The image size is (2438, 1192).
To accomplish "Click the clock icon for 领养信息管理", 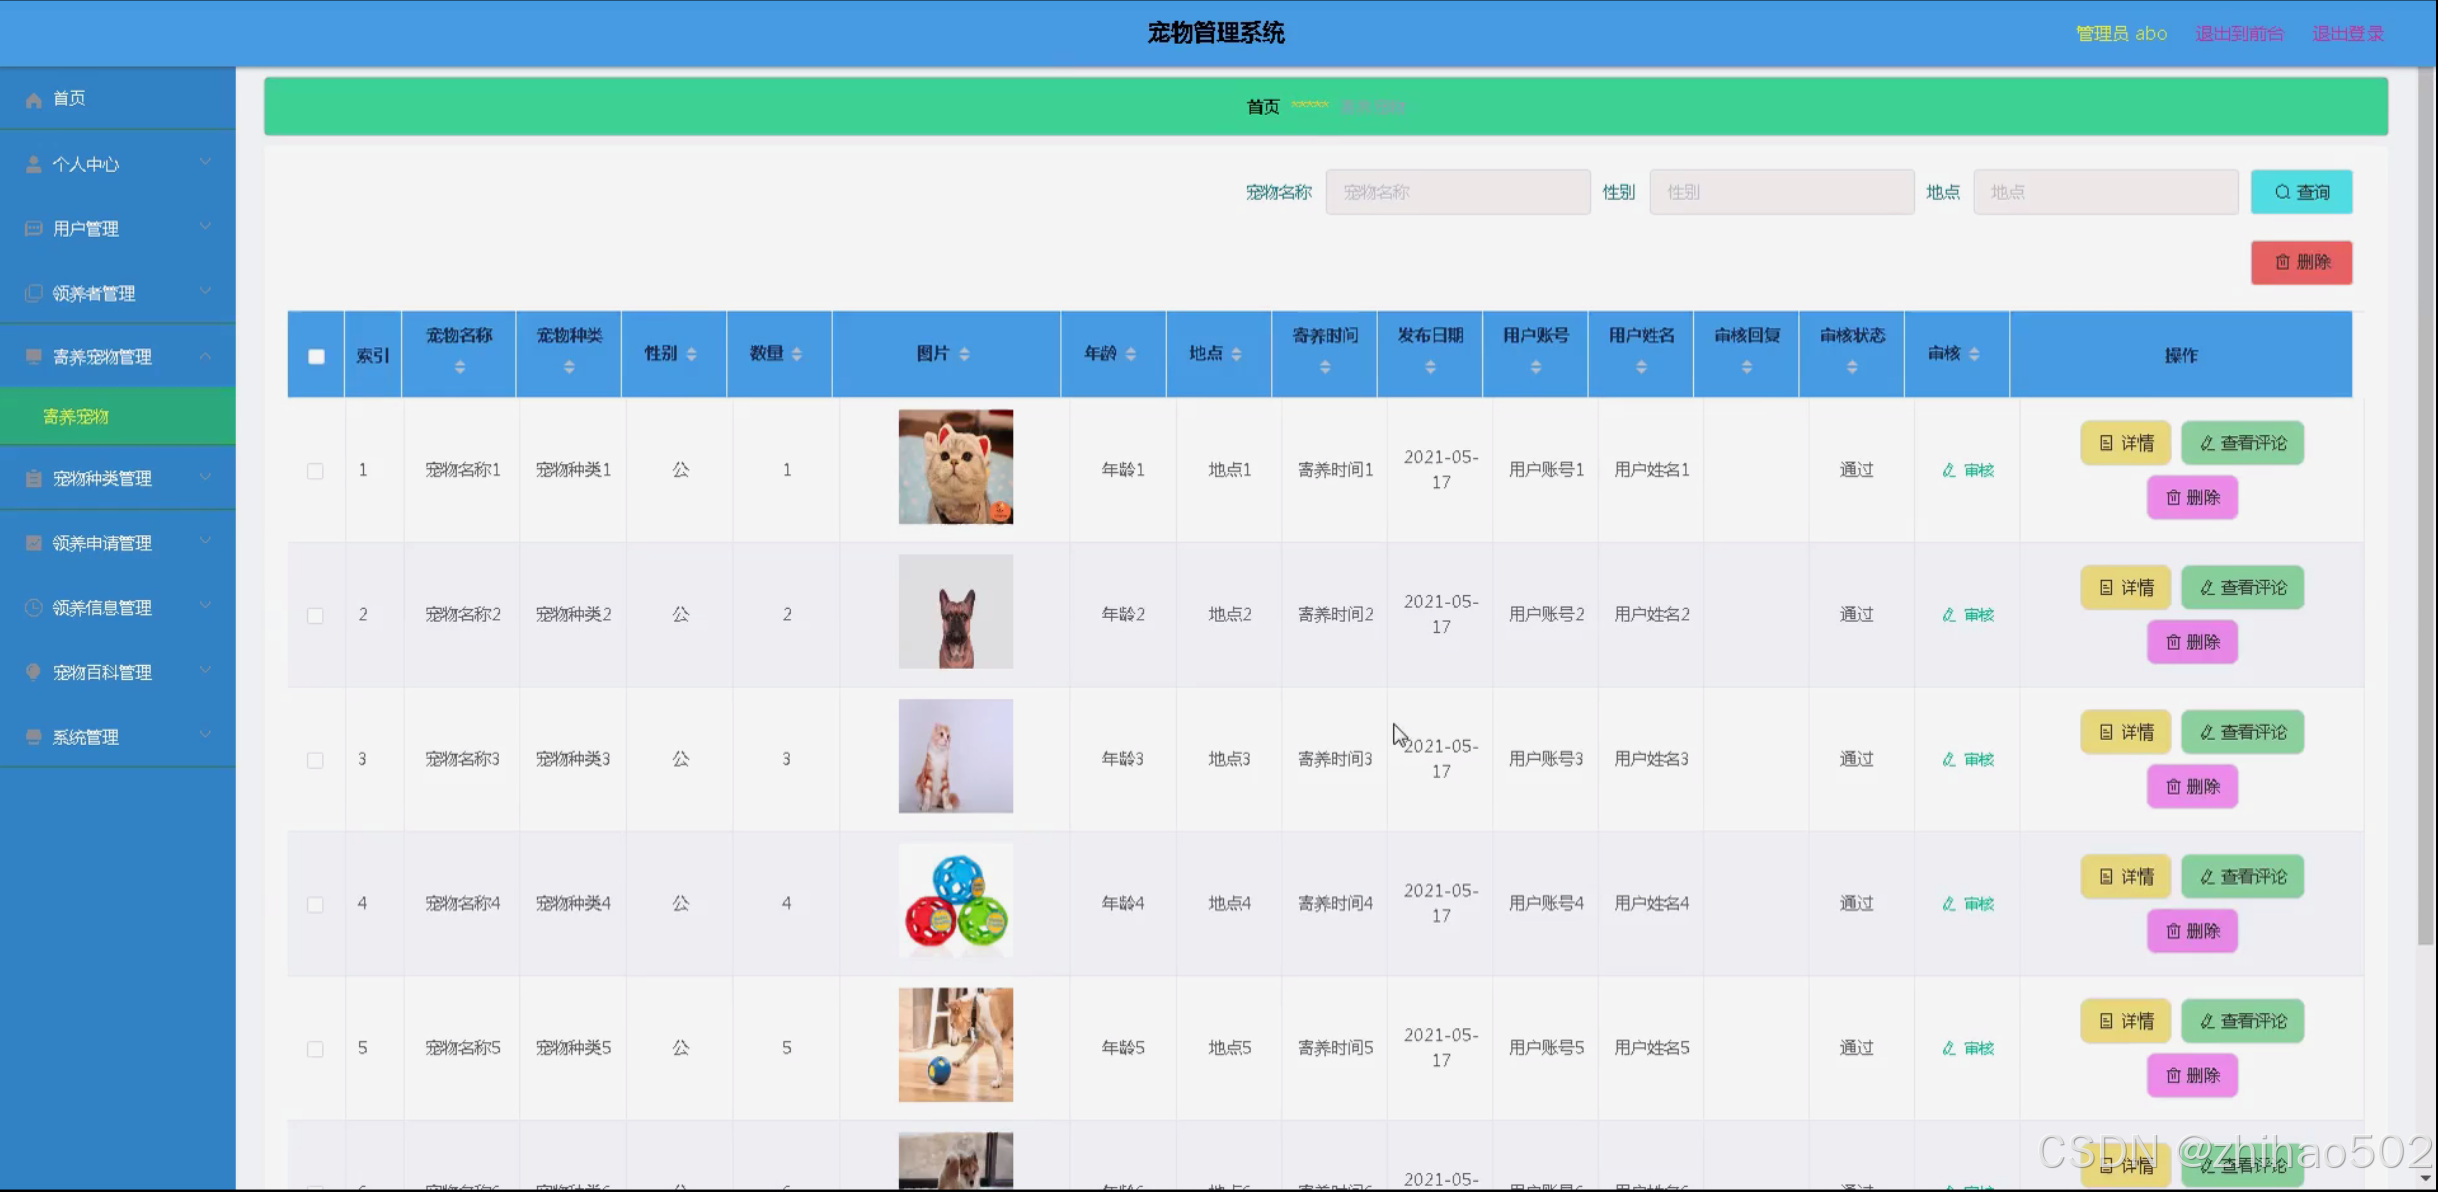I will click(x=34, y=608).
